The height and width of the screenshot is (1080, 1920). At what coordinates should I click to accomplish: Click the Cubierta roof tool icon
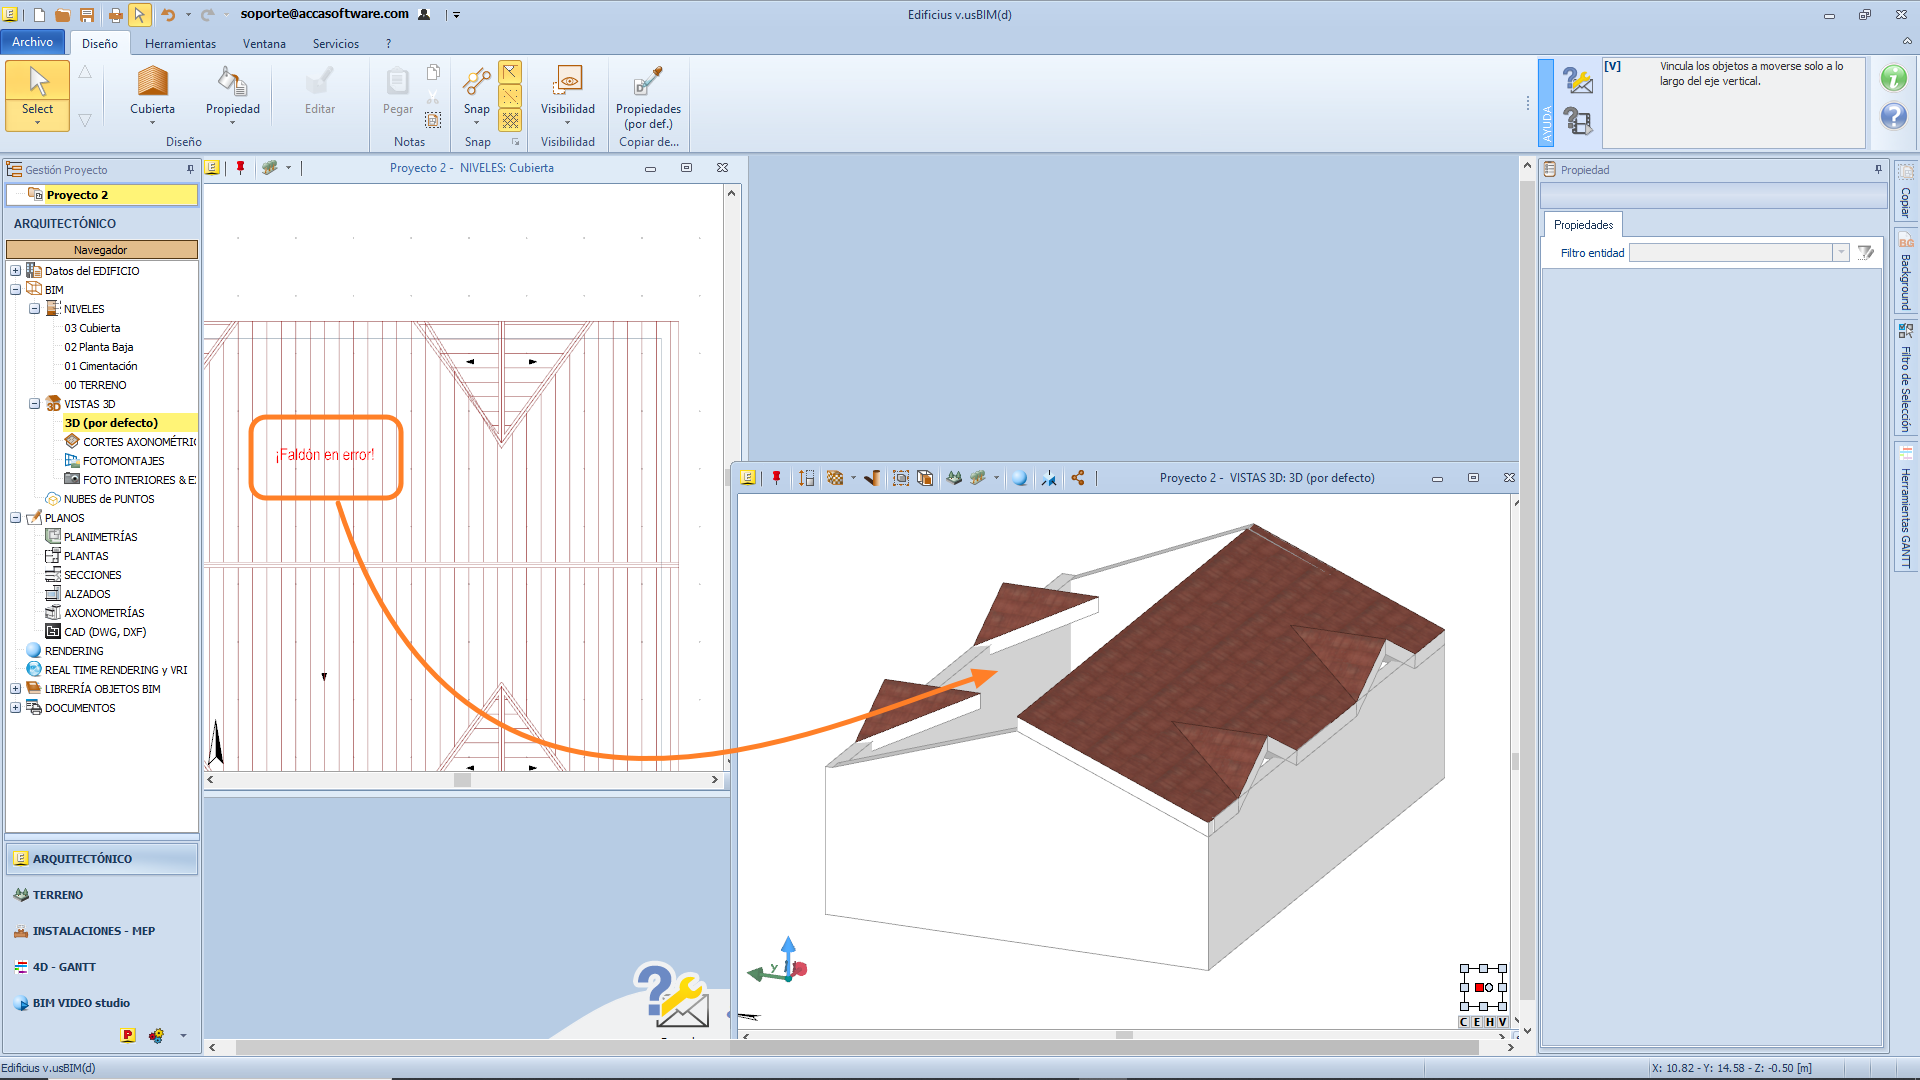[x=152, y=82]
